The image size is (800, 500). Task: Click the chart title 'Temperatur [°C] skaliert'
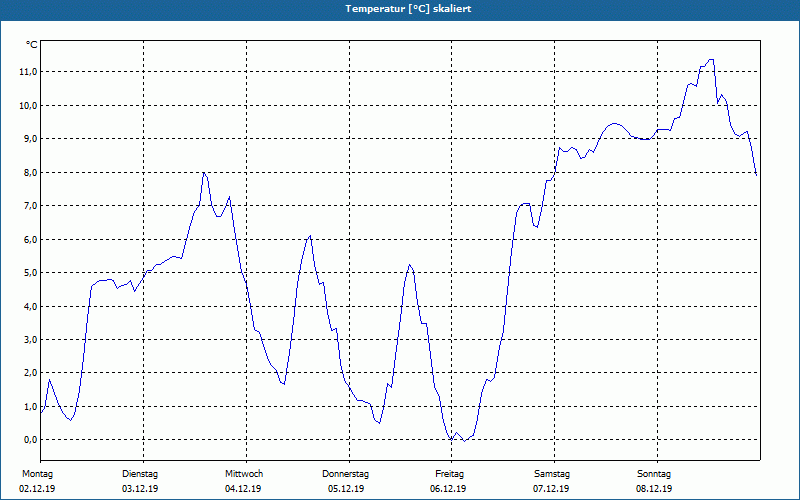tap(408, 9)
